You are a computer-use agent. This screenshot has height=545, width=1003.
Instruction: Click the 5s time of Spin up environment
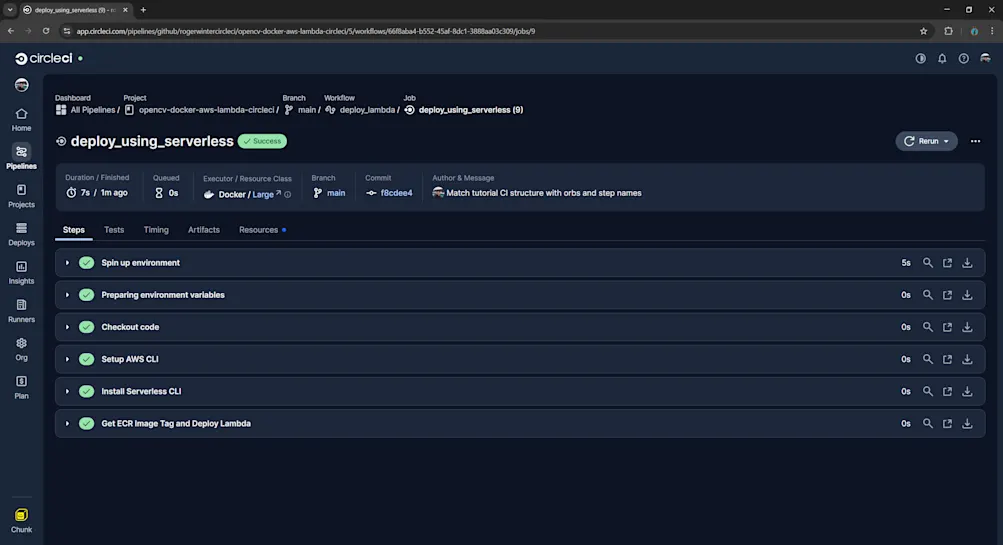pos(906,263)
